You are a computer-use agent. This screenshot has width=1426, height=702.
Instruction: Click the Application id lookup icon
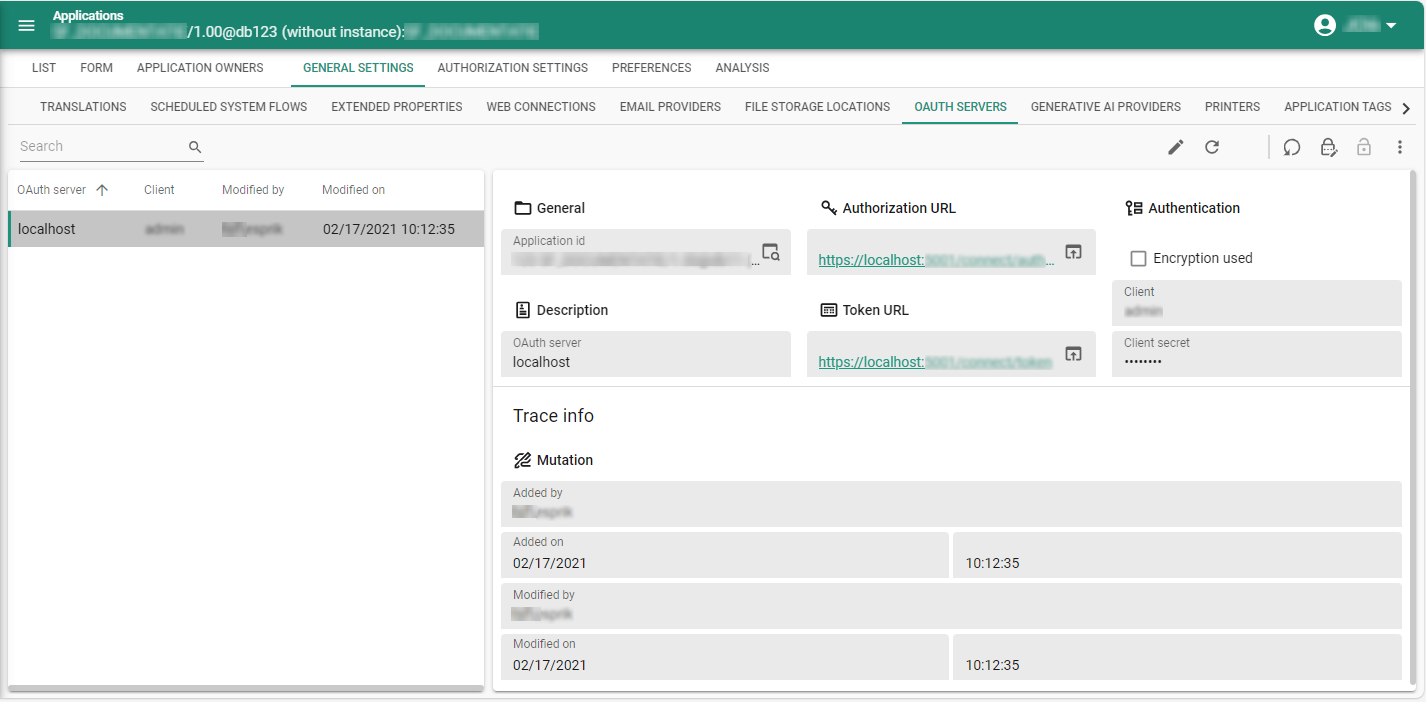click(771, 252)
